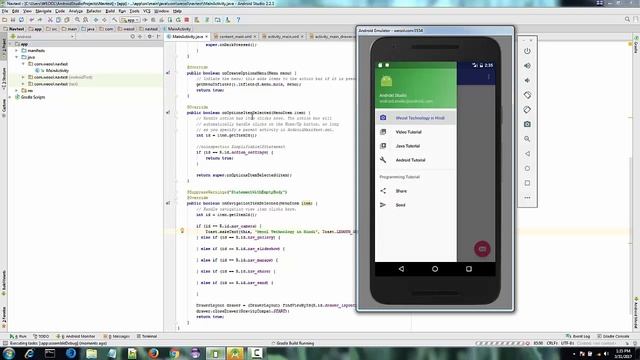This screenshot has height=360, width=640.
Task: Click the Stop red square toolbar icon
Action: click(x=187, y=20)
